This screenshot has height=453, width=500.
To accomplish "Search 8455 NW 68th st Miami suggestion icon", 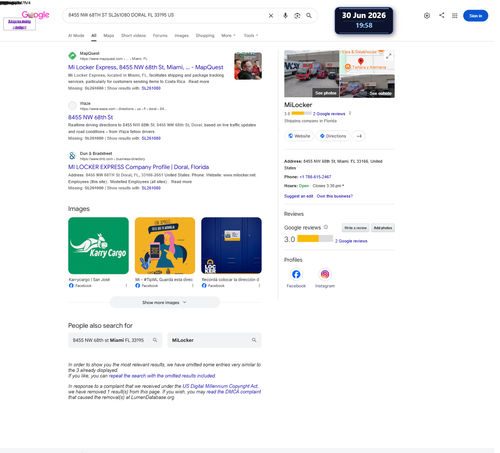I will point(155,340).
